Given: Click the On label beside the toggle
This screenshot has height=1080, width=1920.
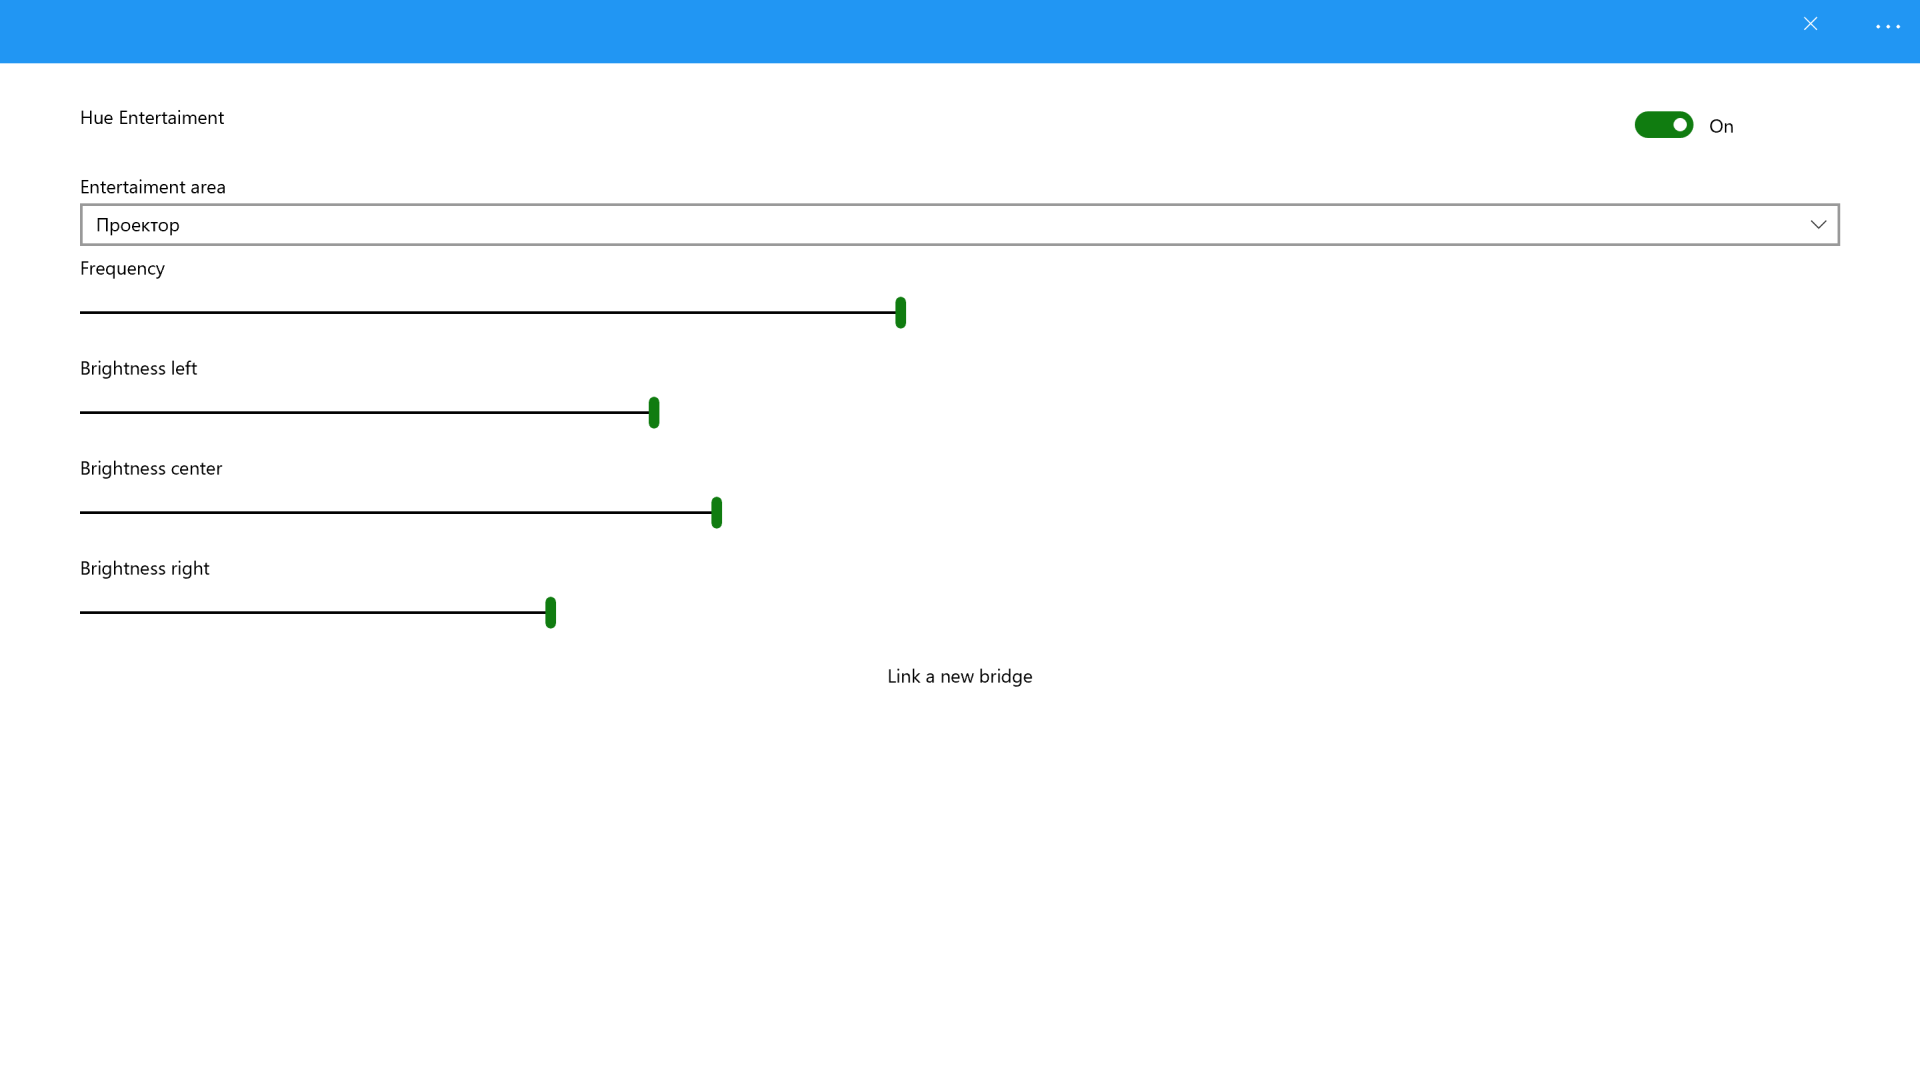Looking at the screenshot, I should point(1721,126).
